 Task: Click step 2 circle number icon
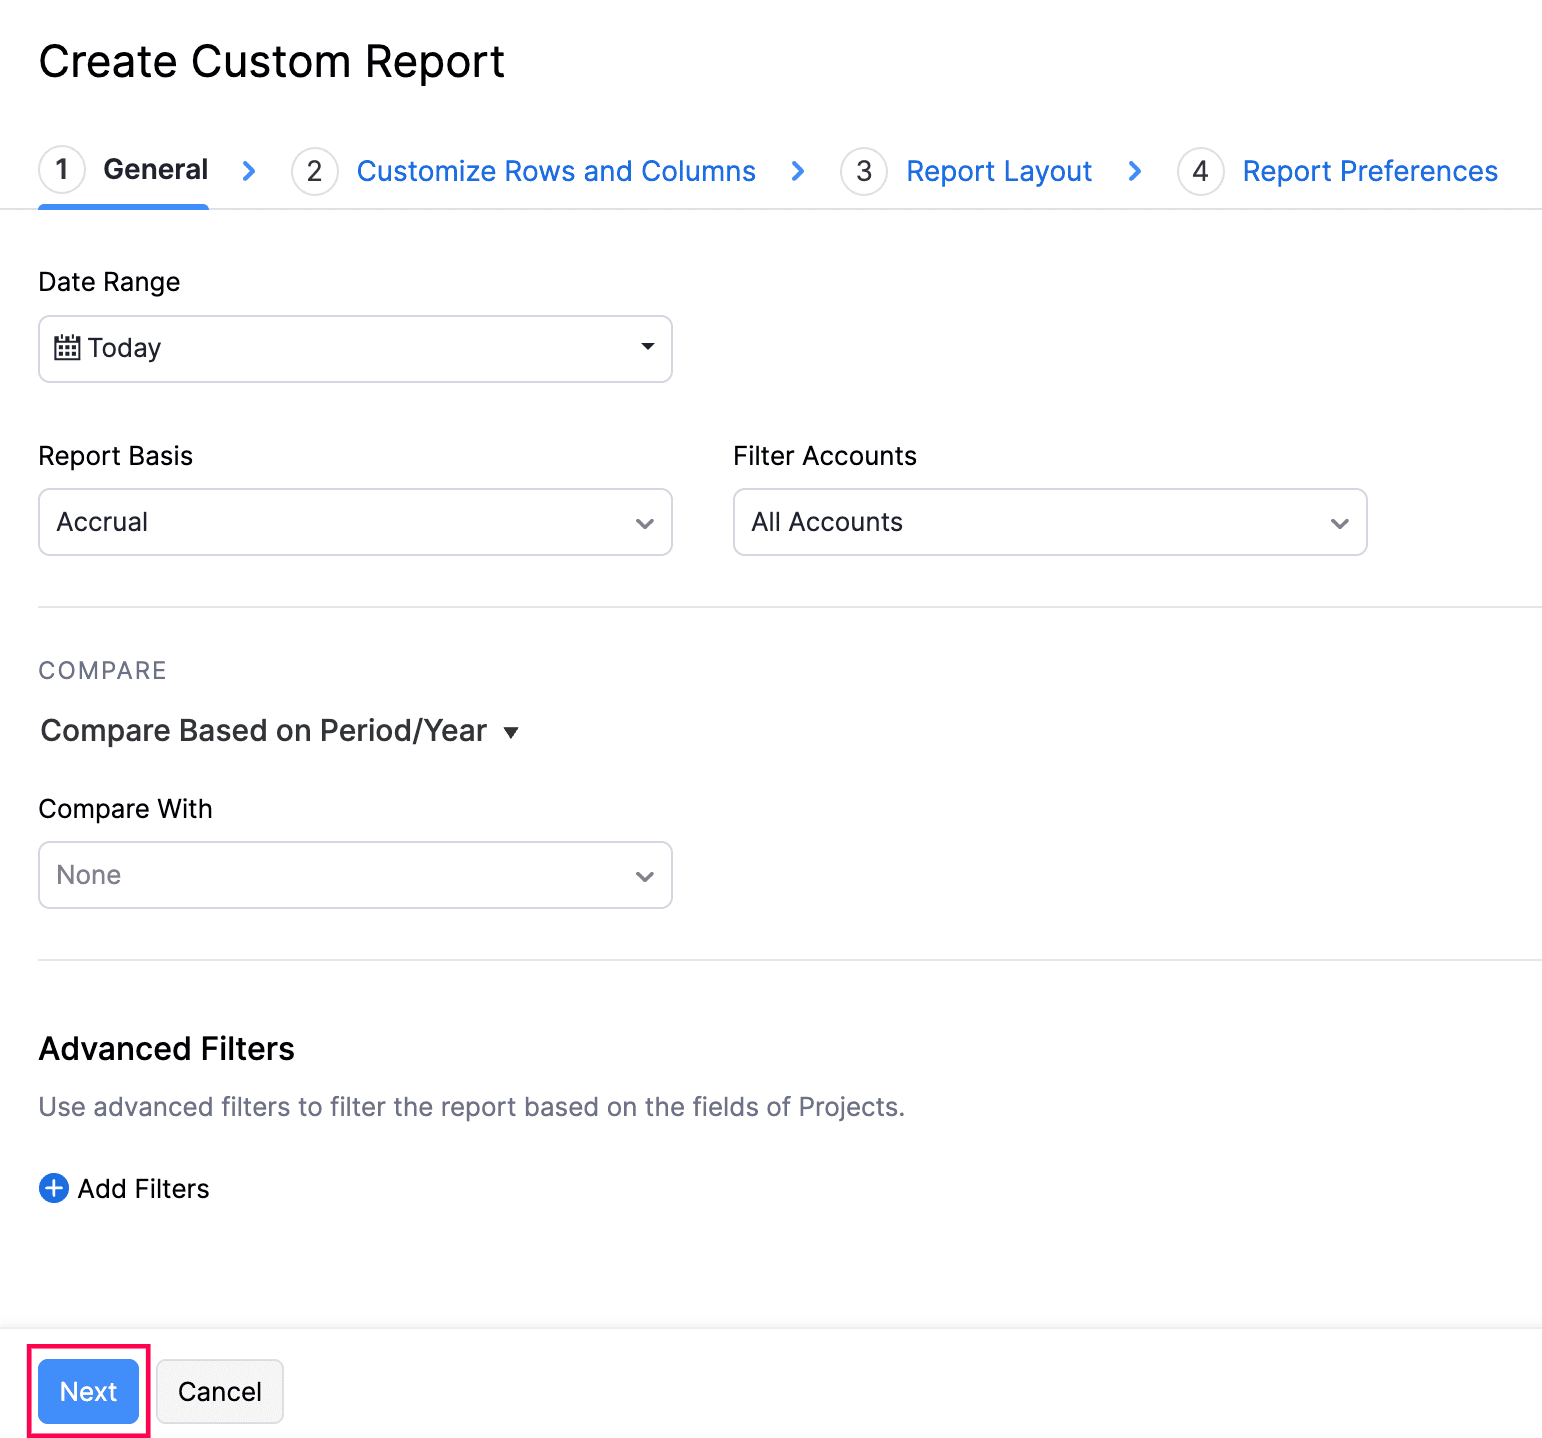pos(314,172)
